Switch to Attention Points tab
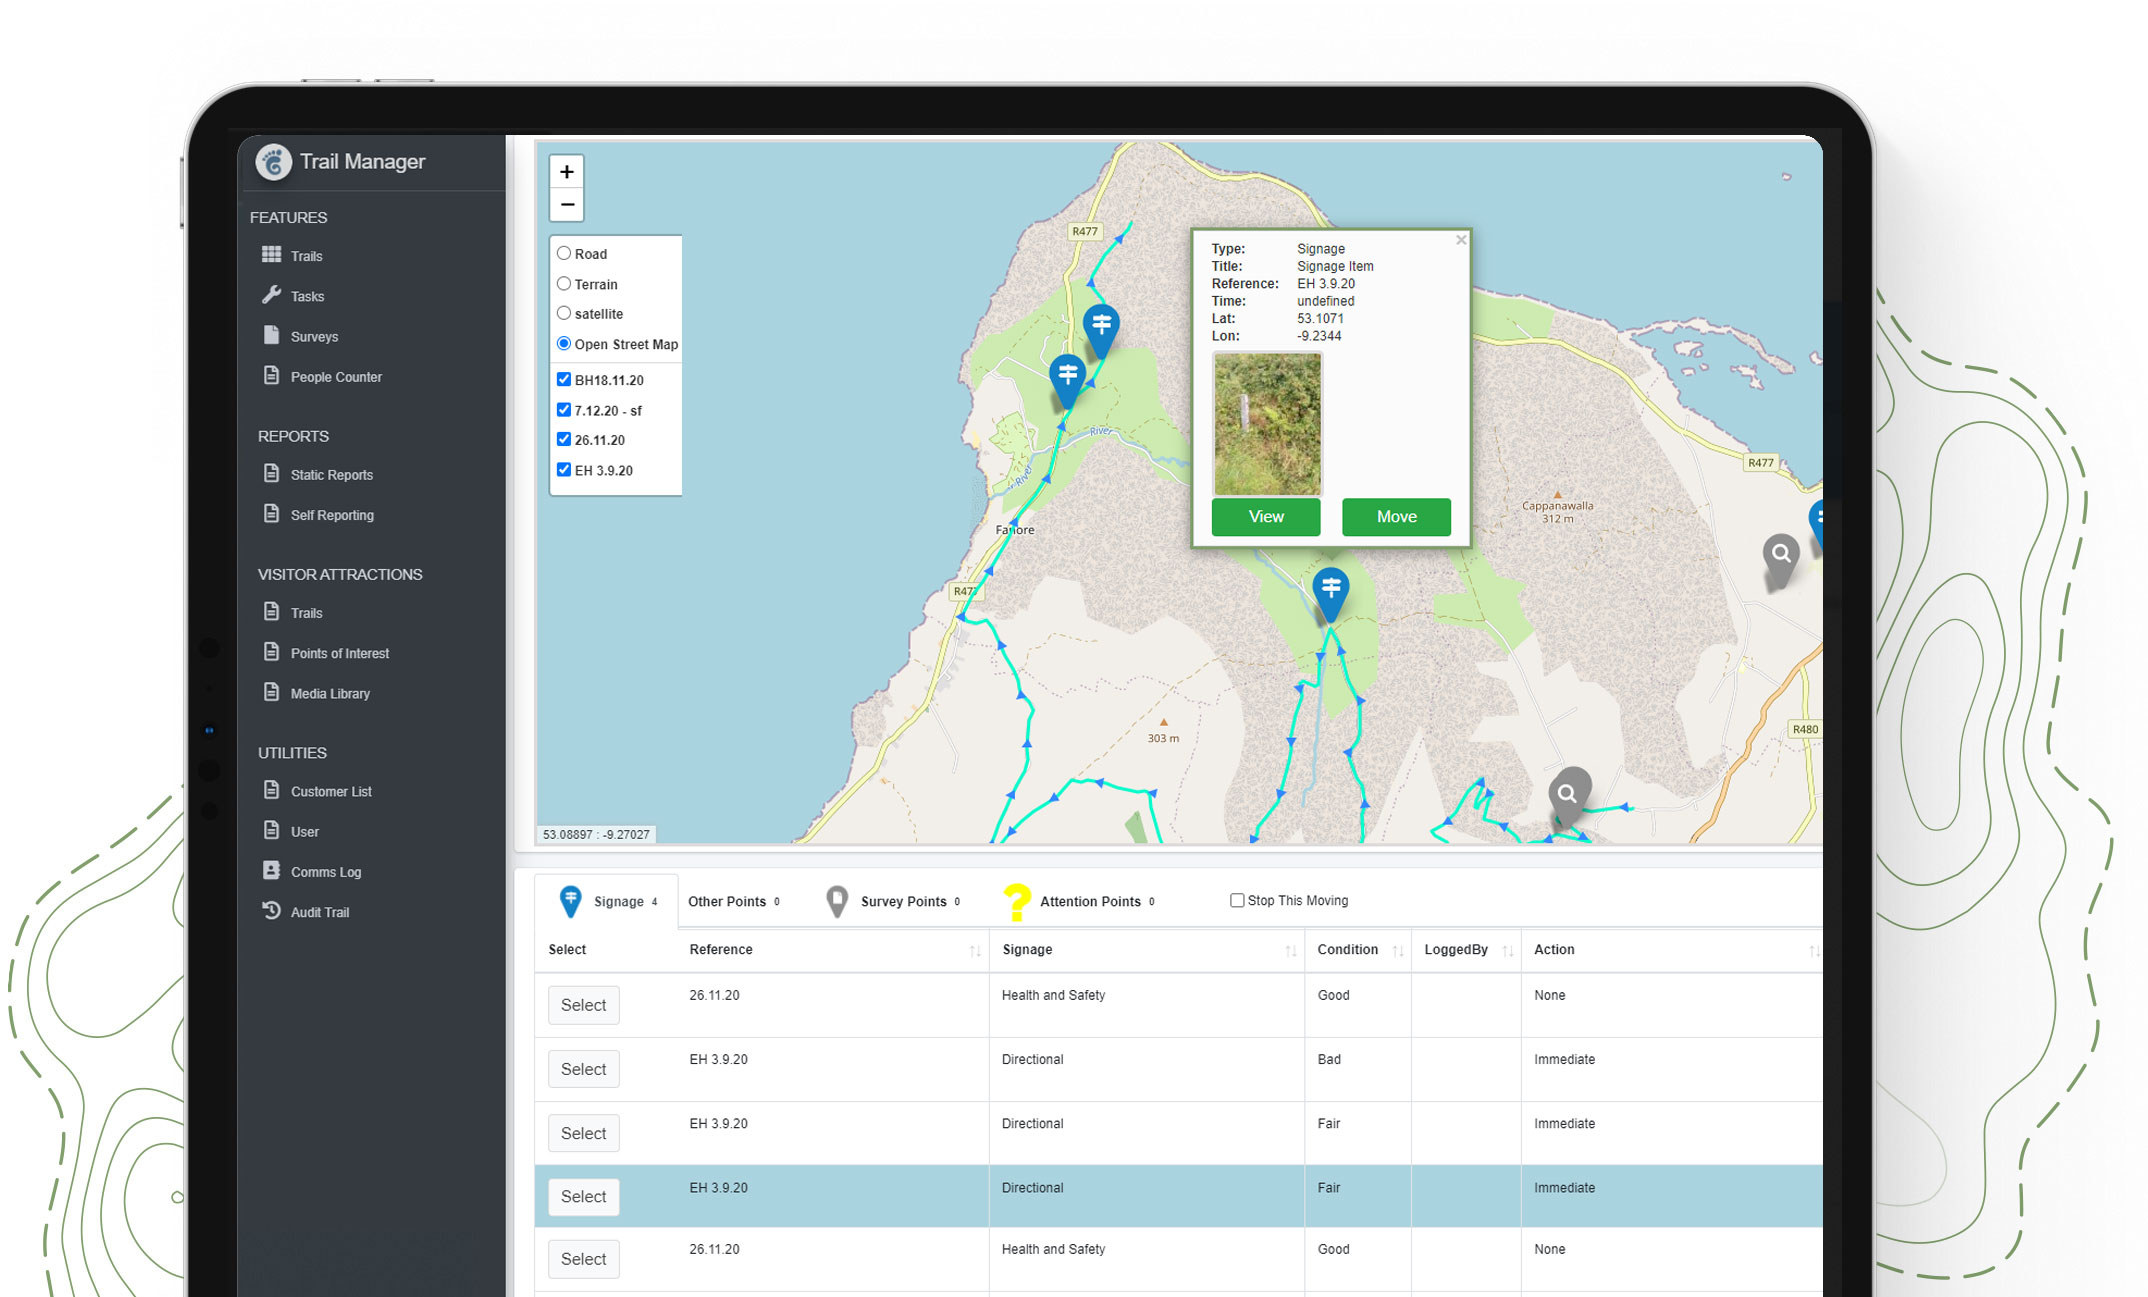Viewport: 2148px width, 1297px height. 1080,901
